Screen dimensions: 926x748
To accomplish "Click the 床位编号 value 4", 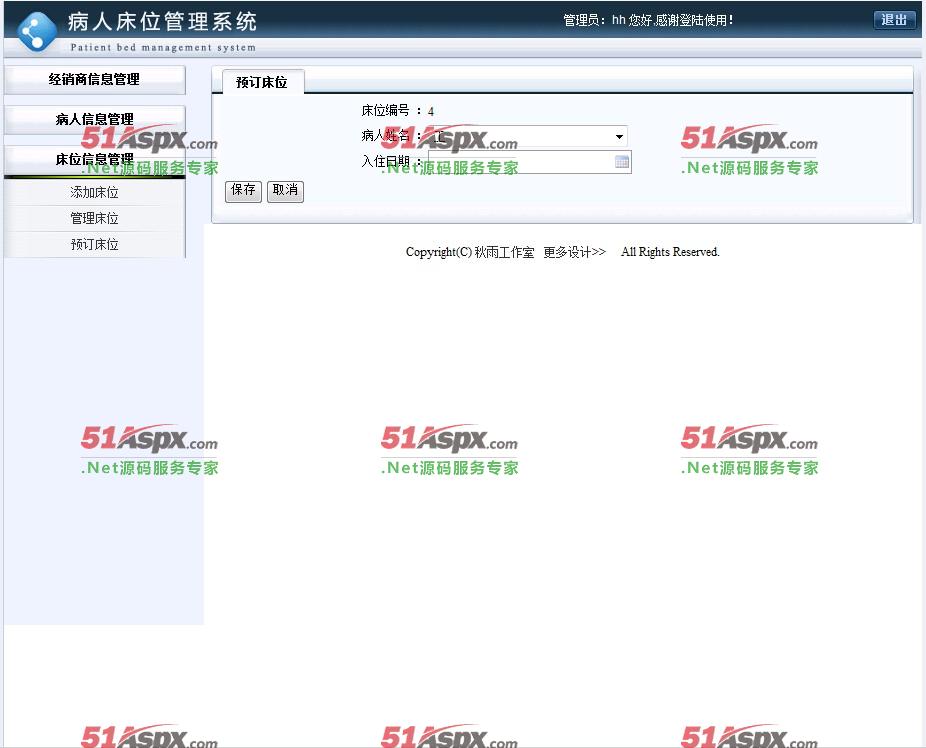I will (x=431, y=111).
